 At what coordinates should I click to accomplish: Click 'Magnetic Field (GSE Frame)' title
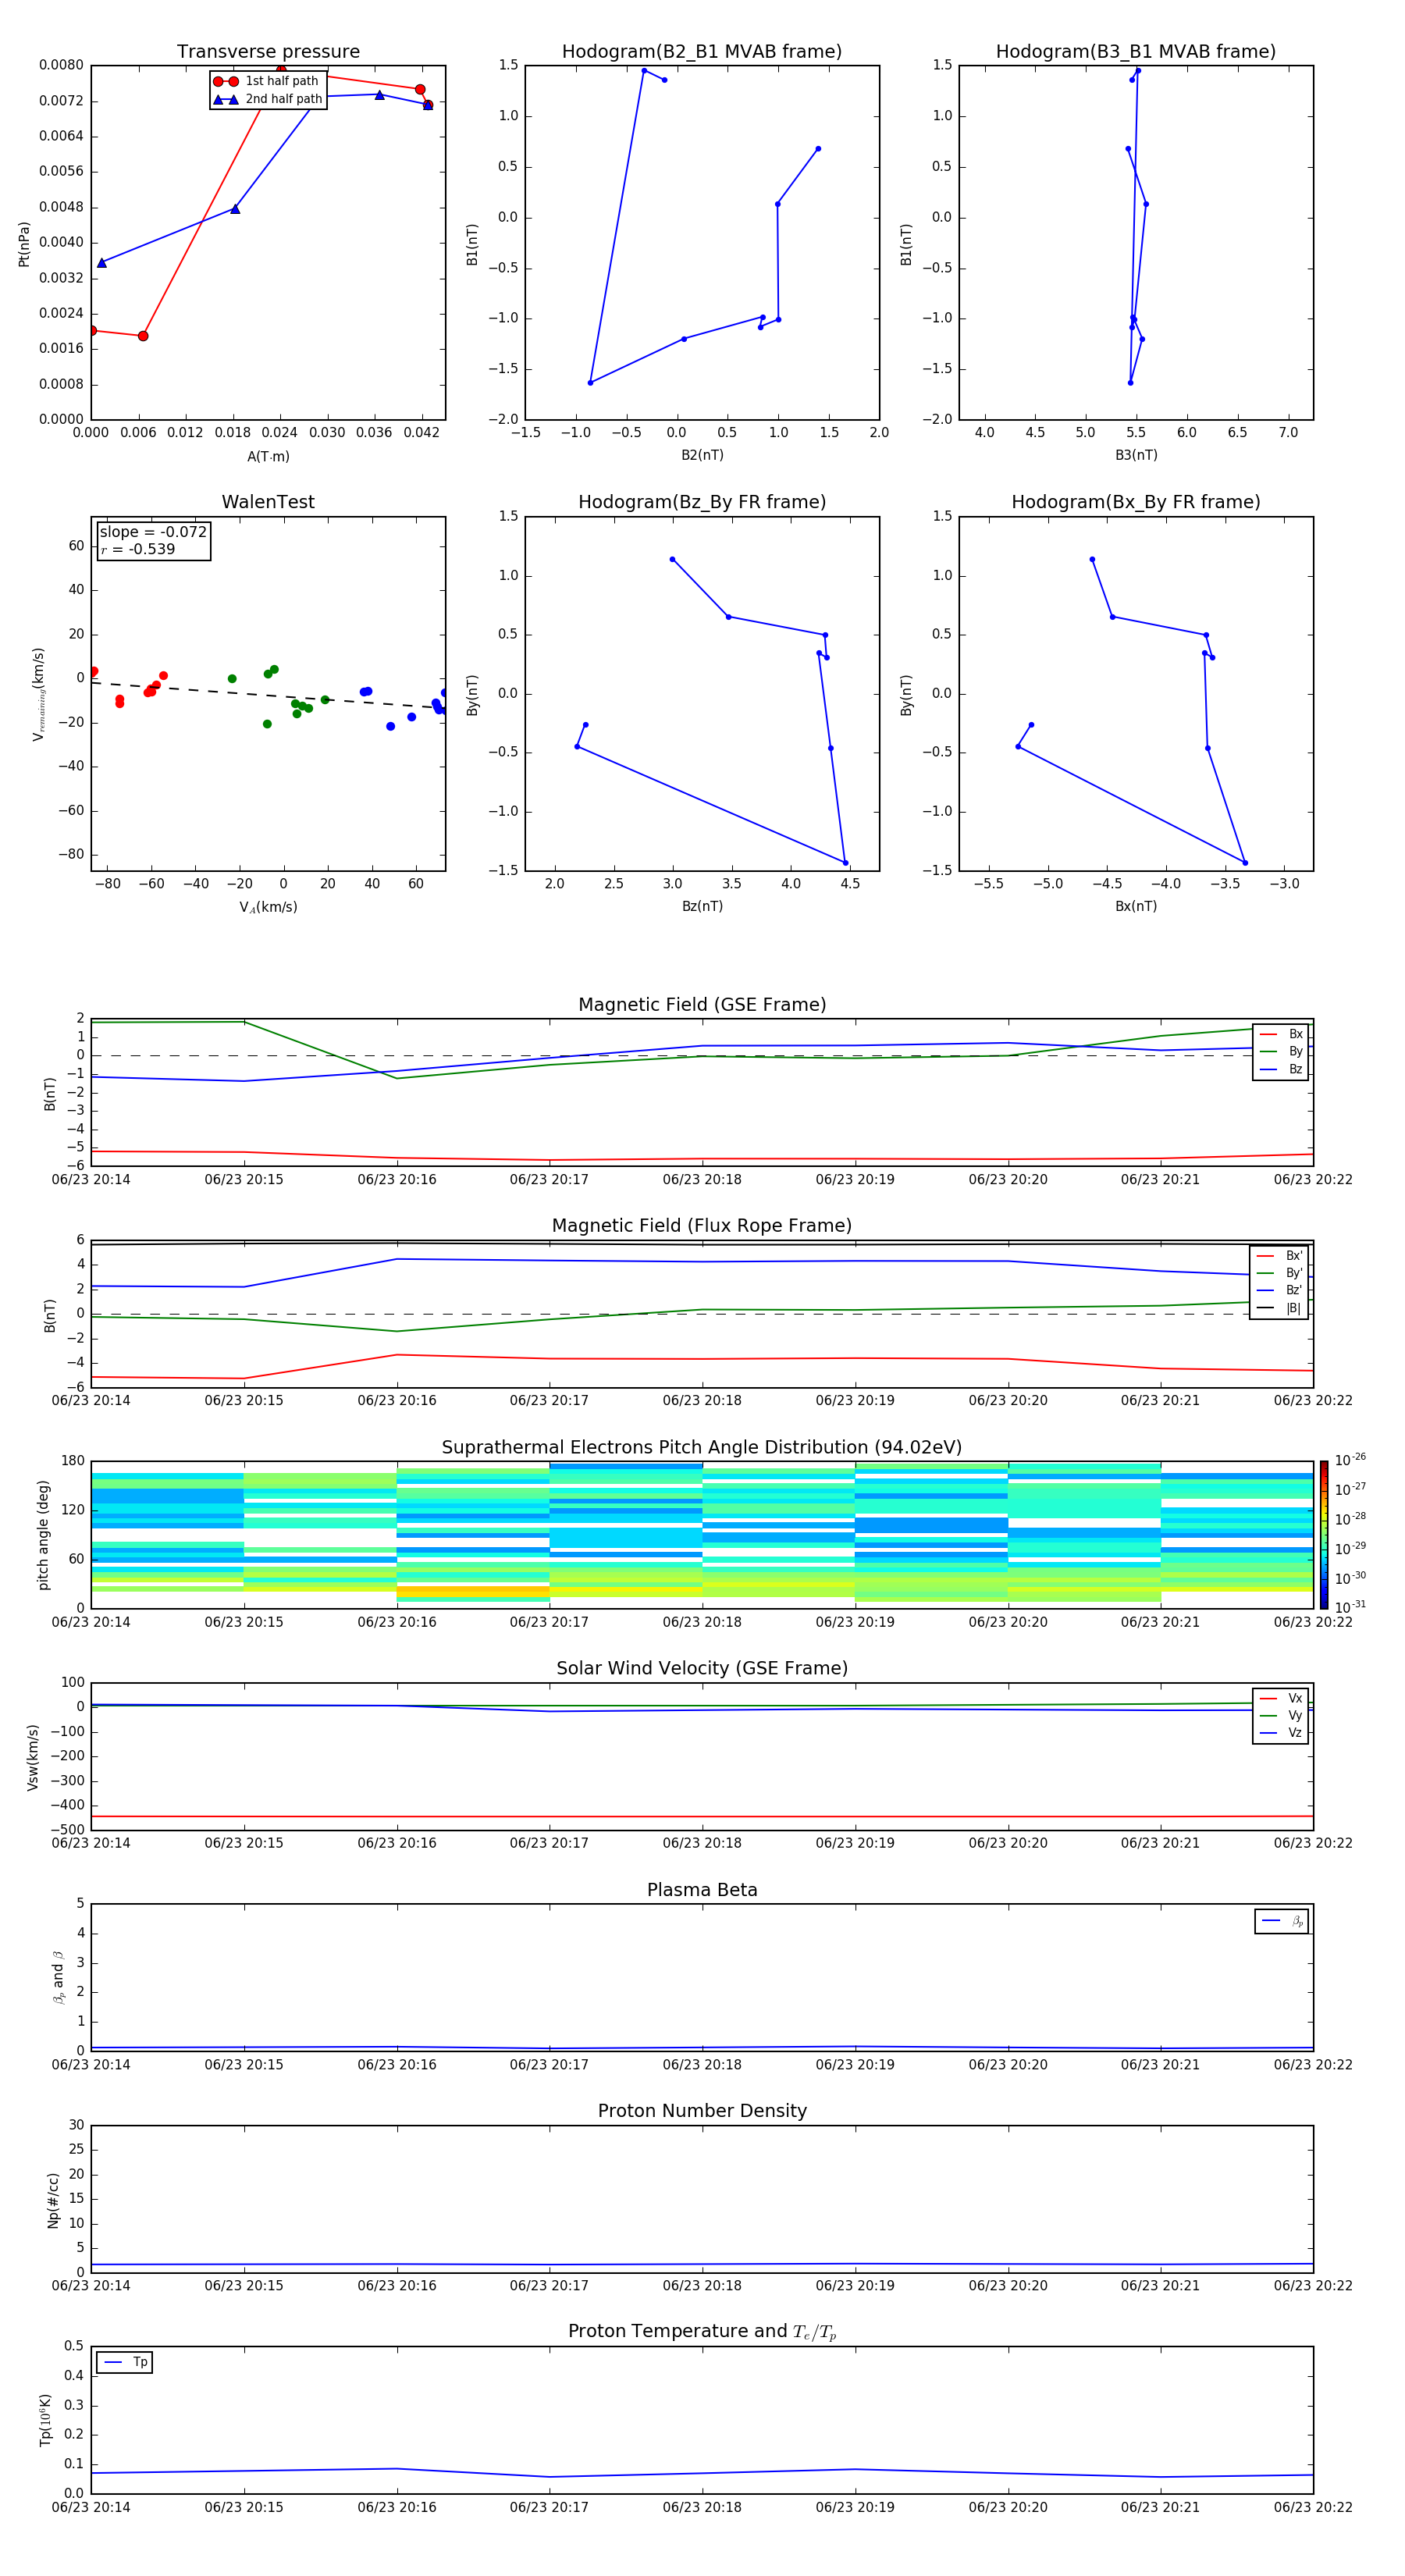(x=702, y=1005)
